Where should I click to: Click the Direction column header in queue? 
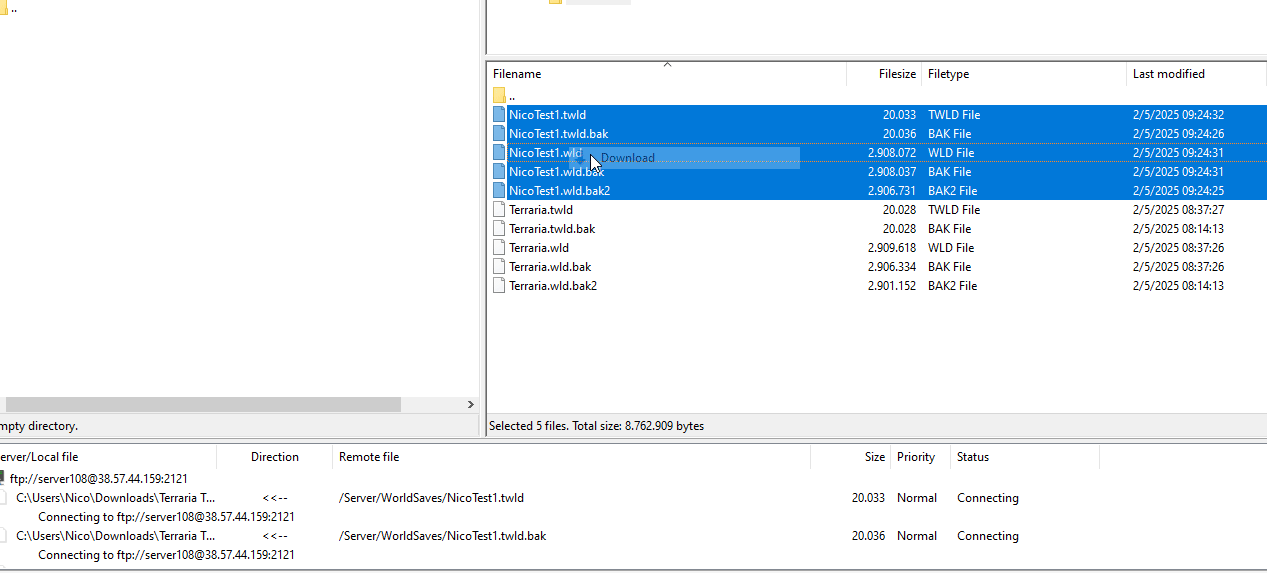(275, 457)
